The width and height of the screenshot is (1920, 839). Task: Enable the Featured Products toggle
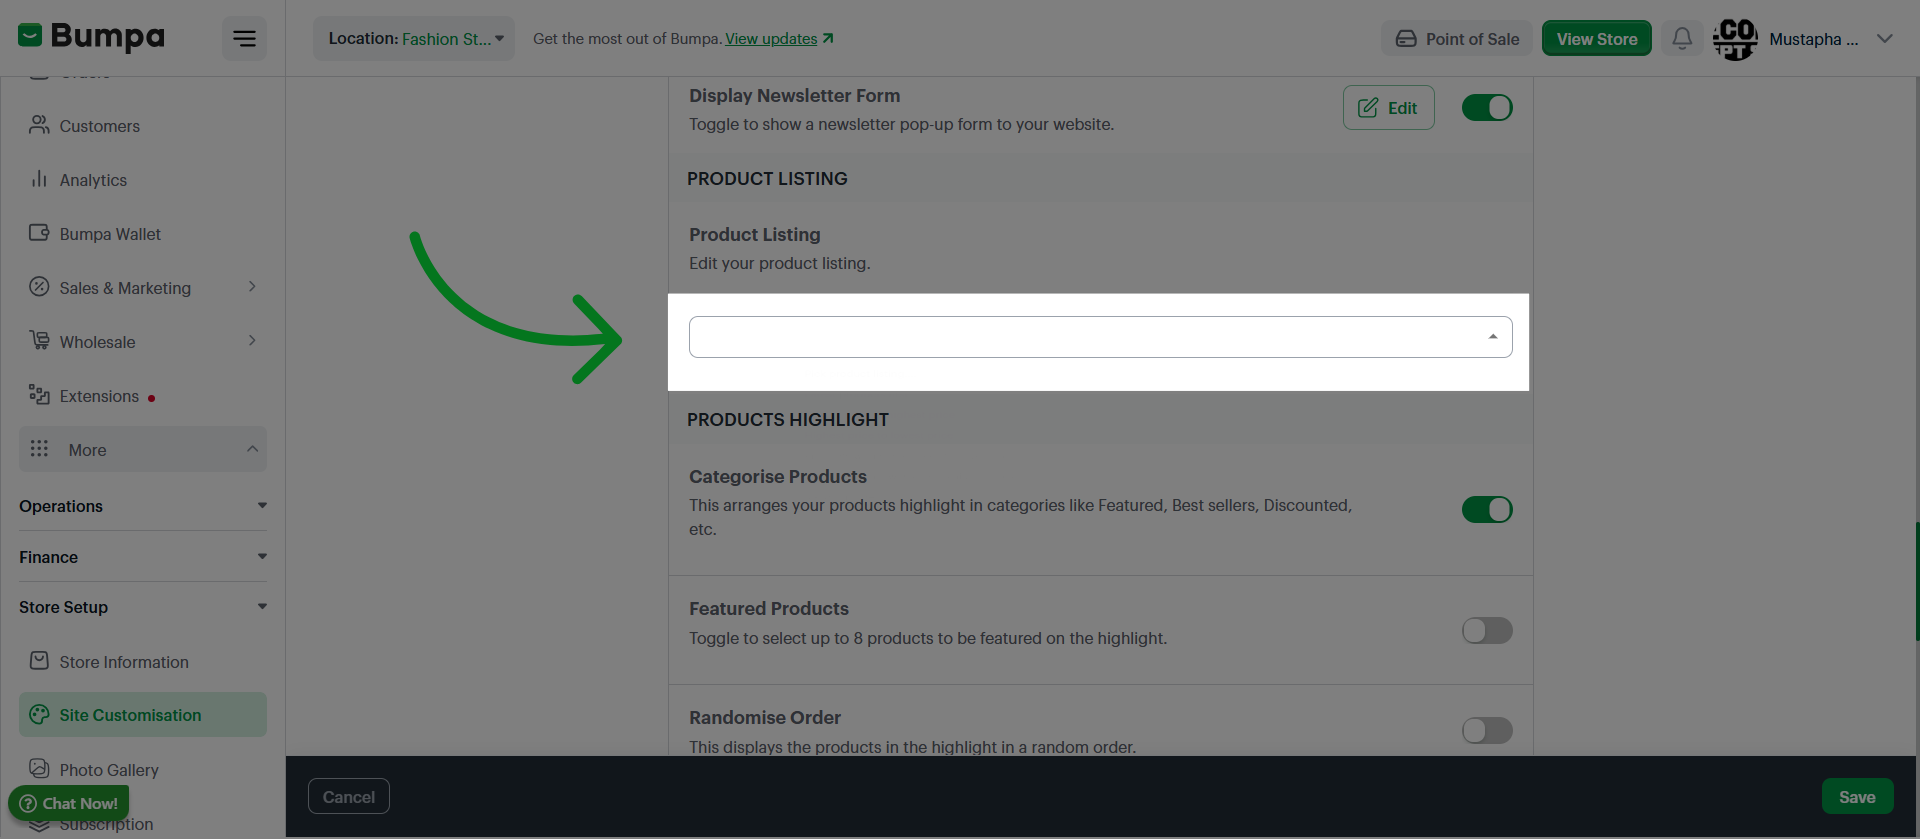(1487, 630)
